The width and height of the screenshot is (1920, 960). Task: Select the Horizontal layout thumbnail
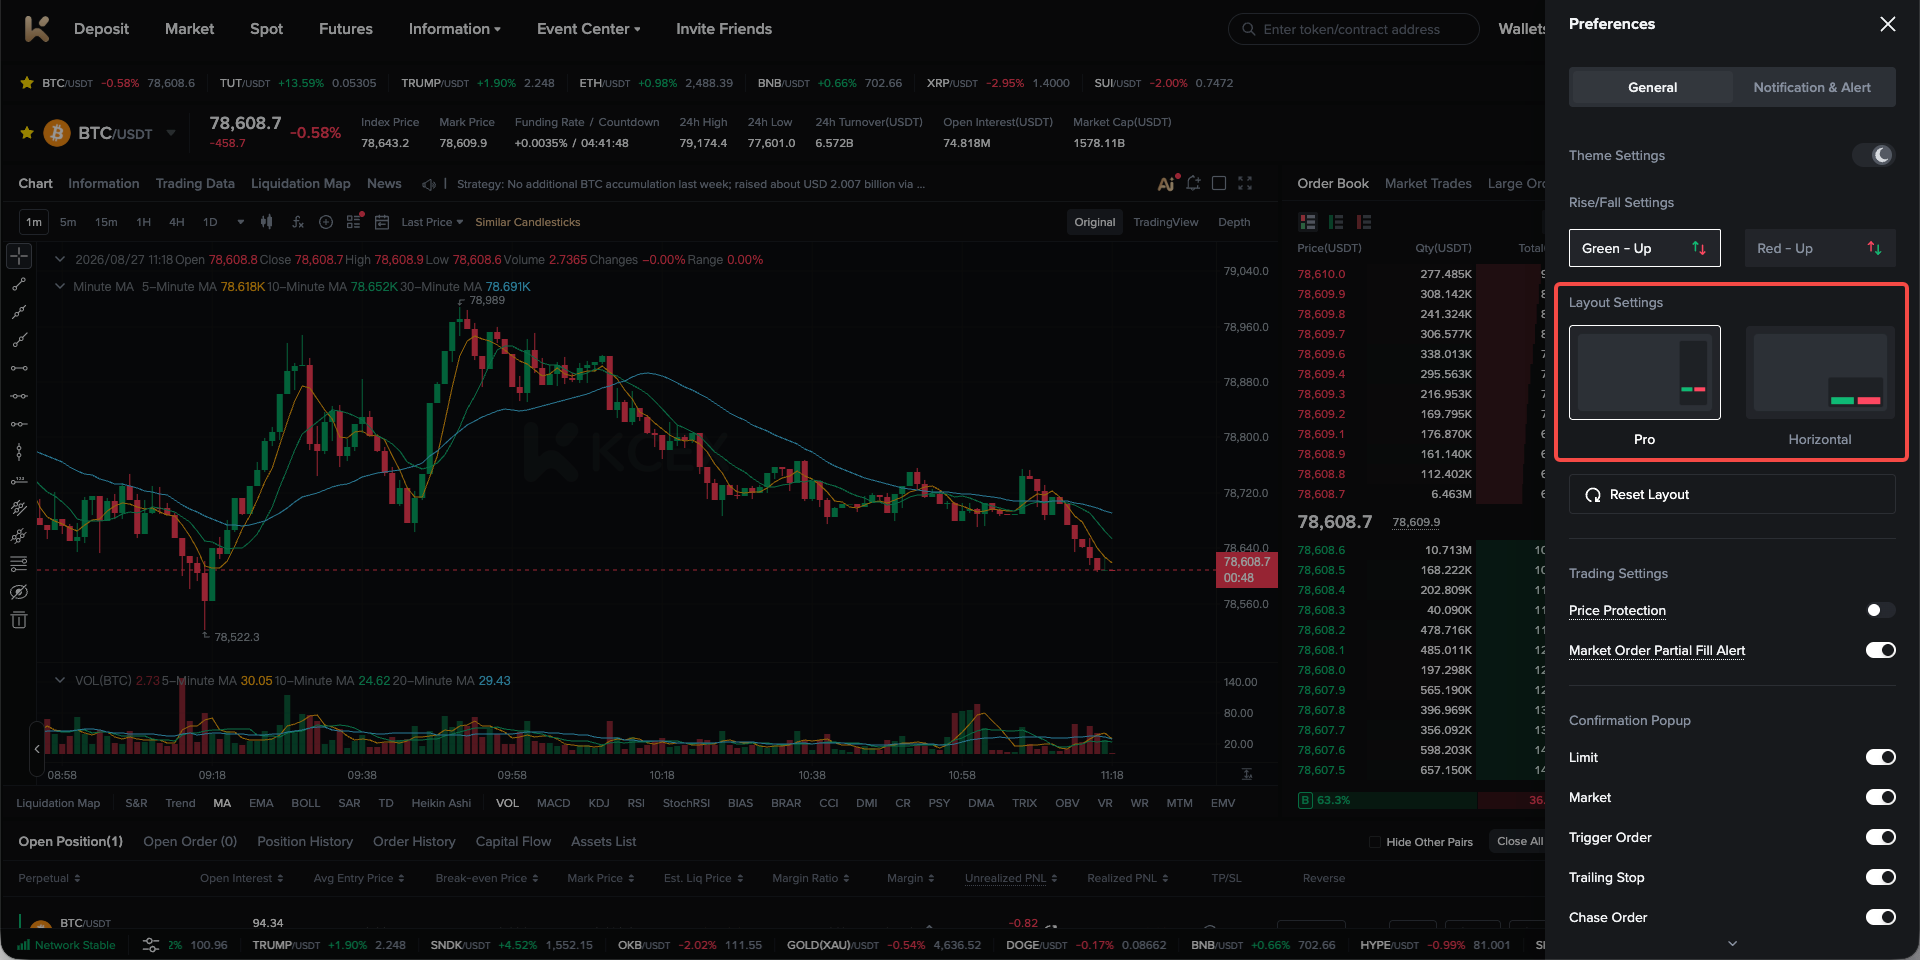pyautogui.click(x=1820, y=374)
